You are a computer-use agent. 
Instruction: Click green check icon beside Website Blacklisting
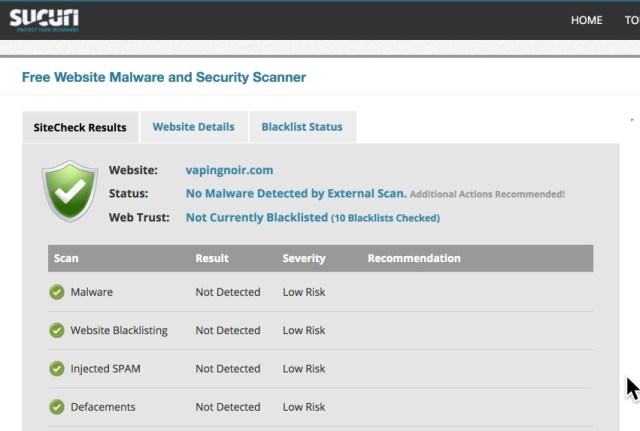tap(57, 330)
